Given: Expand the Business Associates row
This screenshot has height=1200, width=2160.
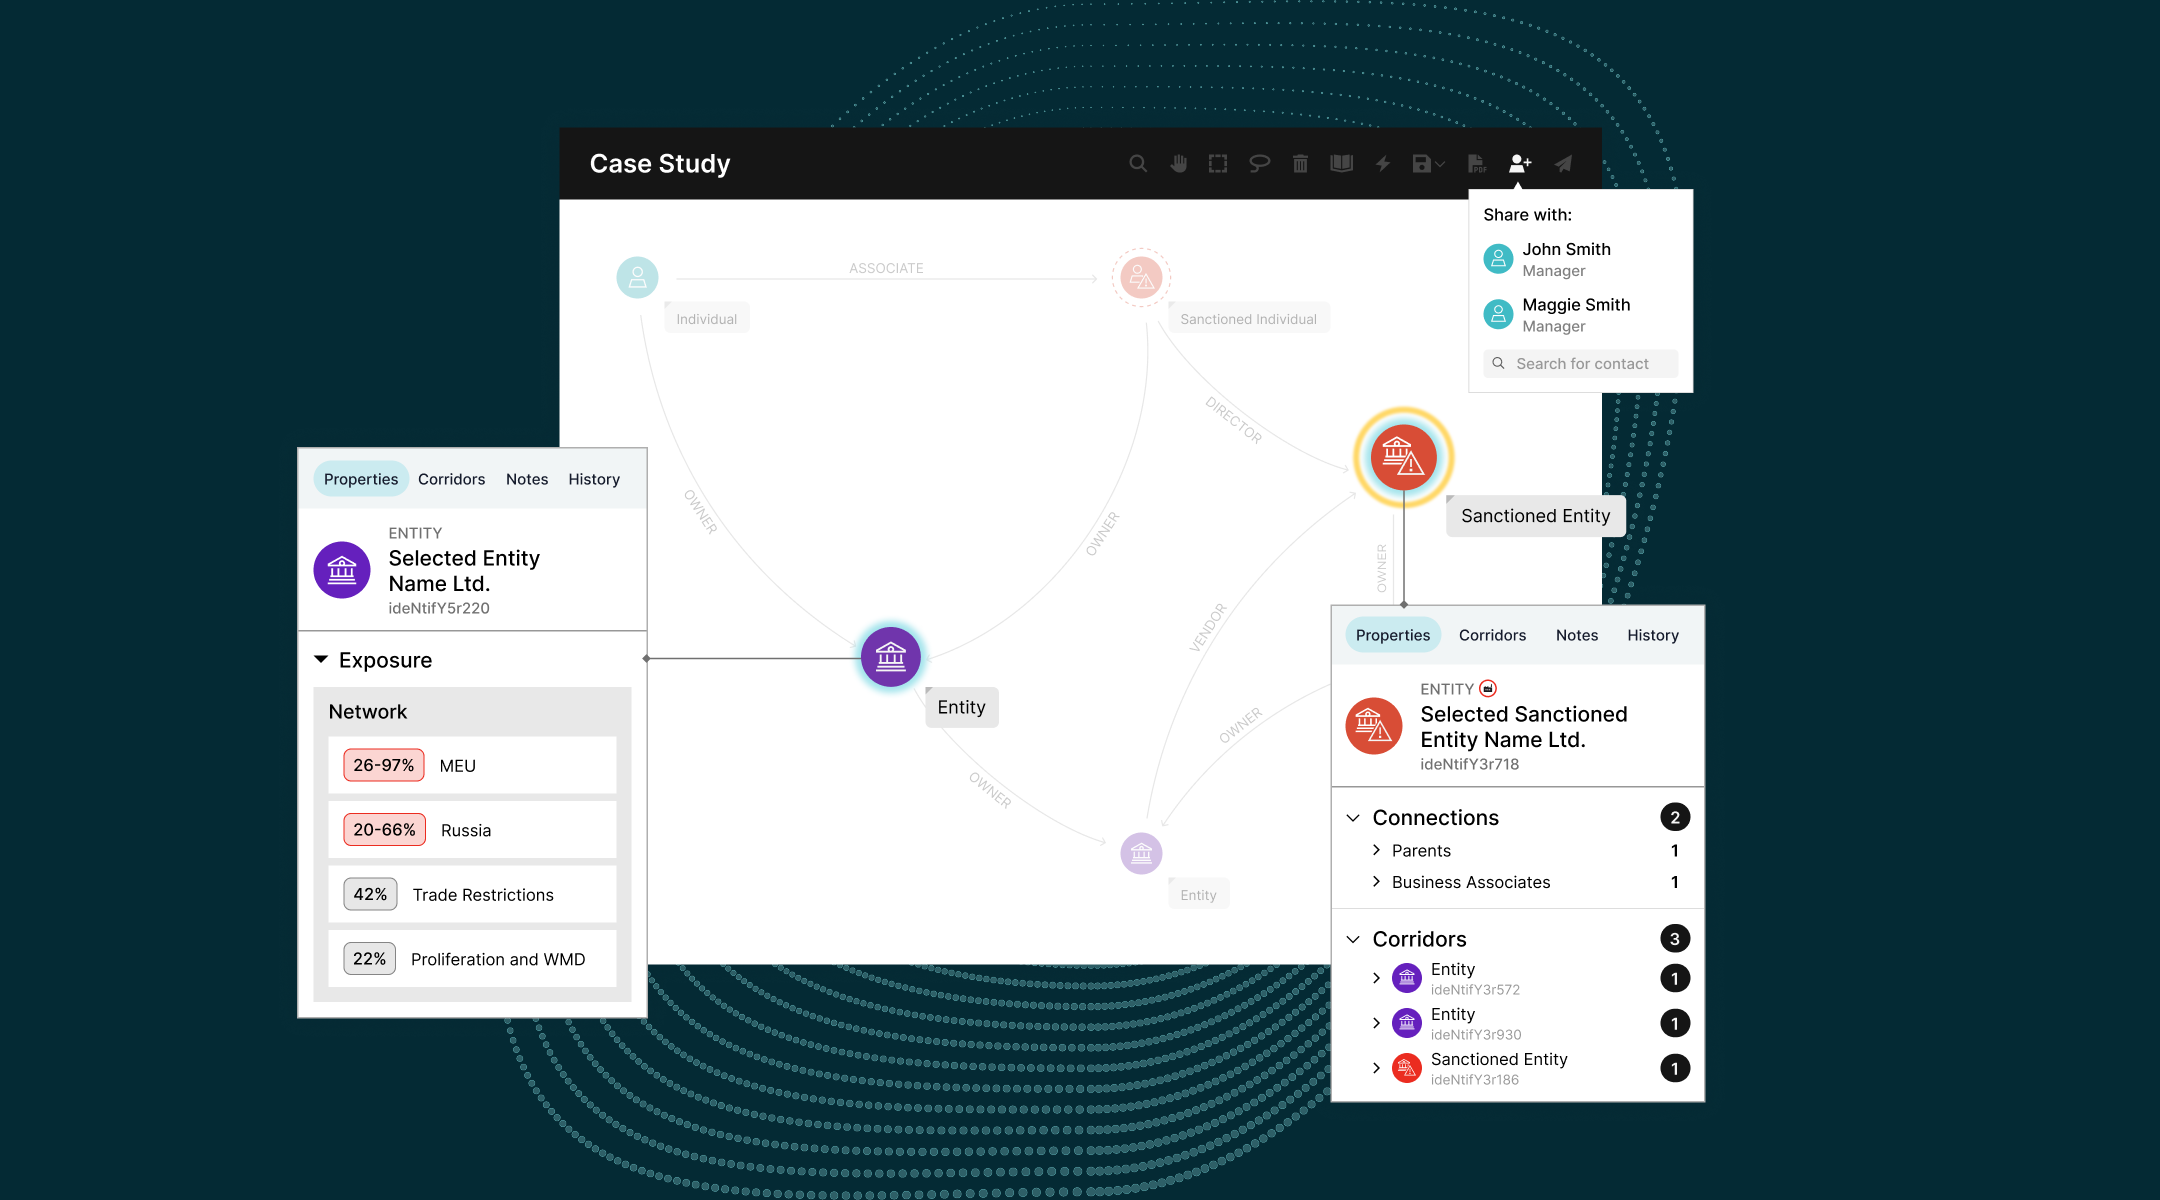Looking at the screenshot, I should [x=1377, y=882].
